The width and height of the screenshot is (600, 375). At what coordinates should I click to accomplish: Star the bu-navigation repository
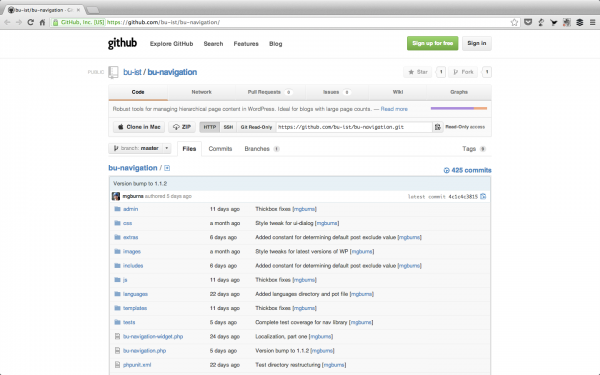click(x=417, y=72)
